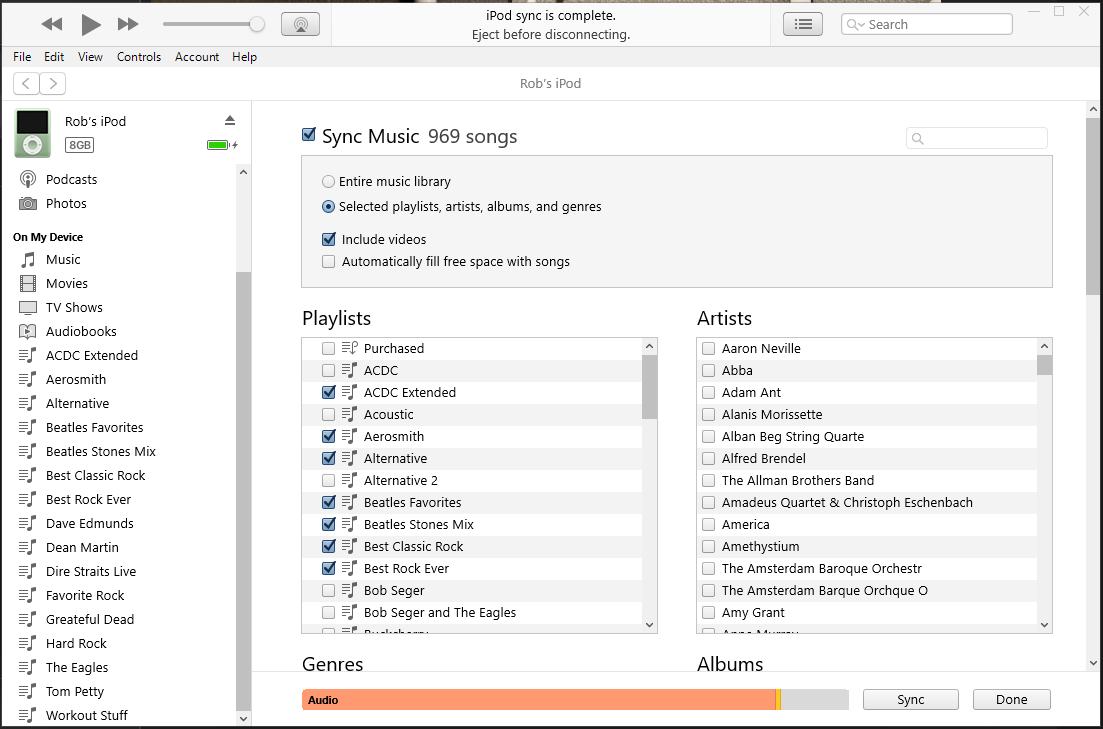The image size is (1103, 729).
Task: Check the Amy Grant artist checkbox
Action: pos(708,612)
